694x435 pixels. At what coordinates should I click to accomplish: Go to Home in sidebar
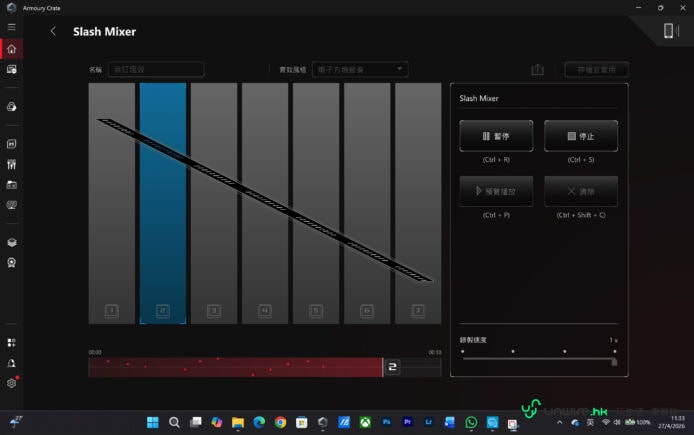12,49
